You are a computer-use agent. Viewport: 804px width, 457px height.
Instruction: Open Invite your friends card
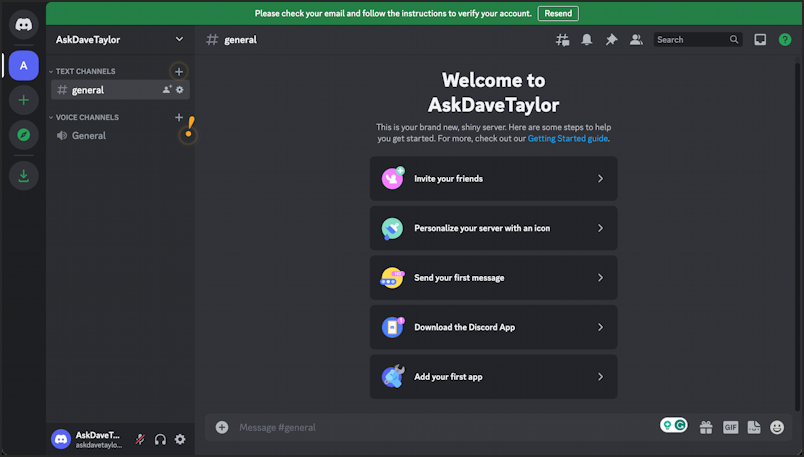pos(493,178)
